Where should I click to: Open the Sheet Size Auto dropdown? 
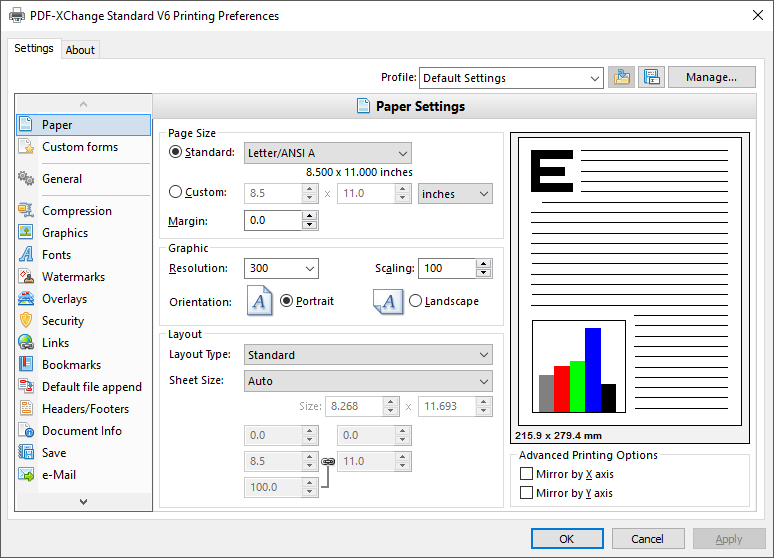click(368, 381)
